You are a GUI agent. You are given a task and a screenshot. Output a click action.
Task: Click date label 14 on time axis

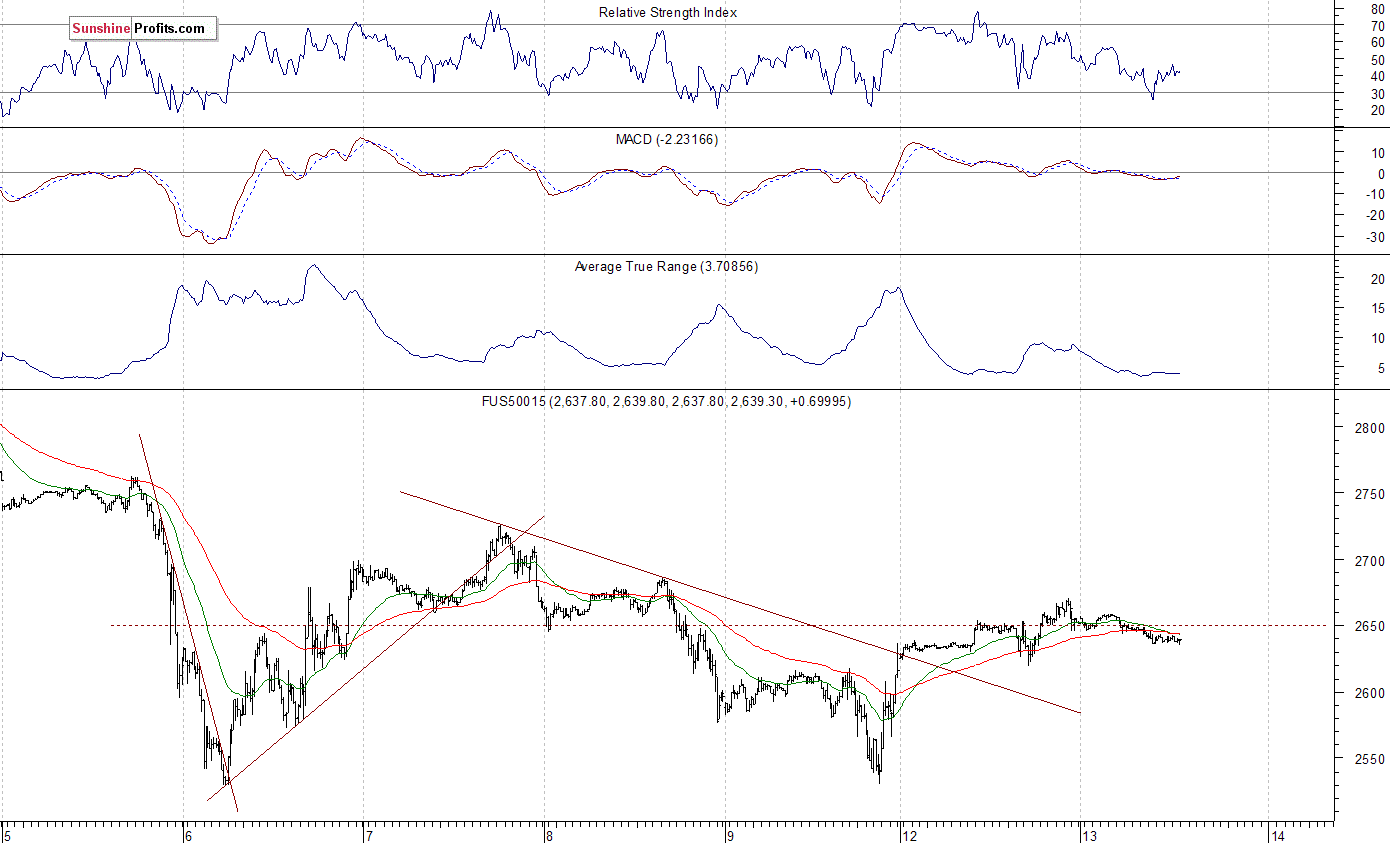tap(1278, 835)
